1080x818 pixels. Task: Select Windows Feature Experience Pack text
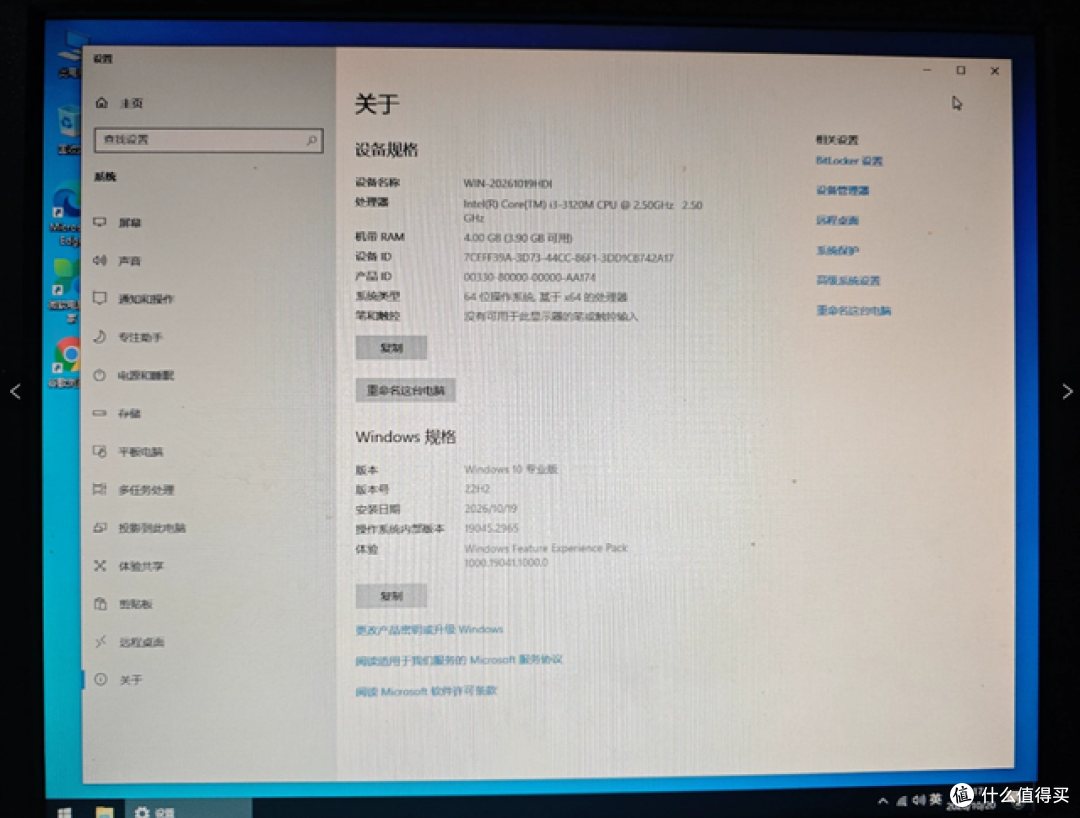546,555
